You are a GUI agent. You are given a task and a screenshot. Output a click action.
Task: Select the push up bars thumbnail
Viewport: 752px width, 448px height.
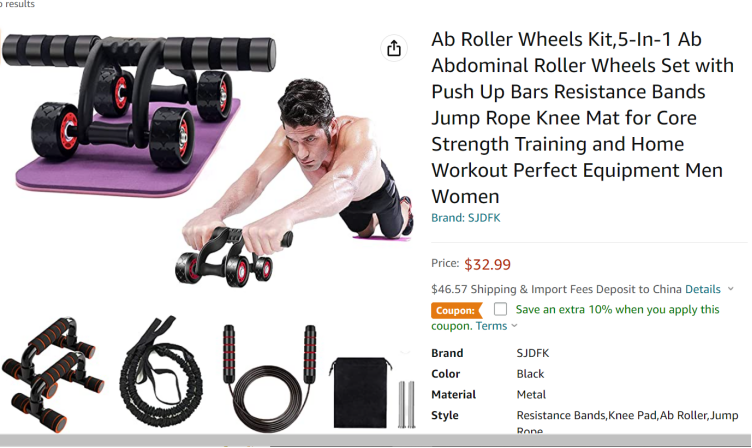[52, 374]
